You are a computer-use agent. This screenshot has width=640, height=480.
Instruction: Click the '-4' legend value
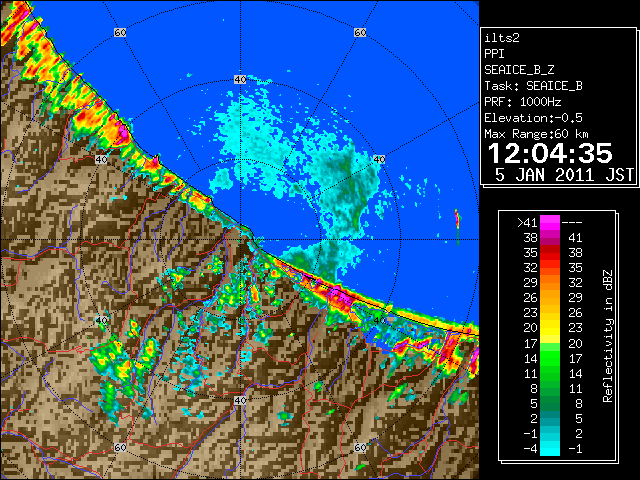[x=530, y=448]
